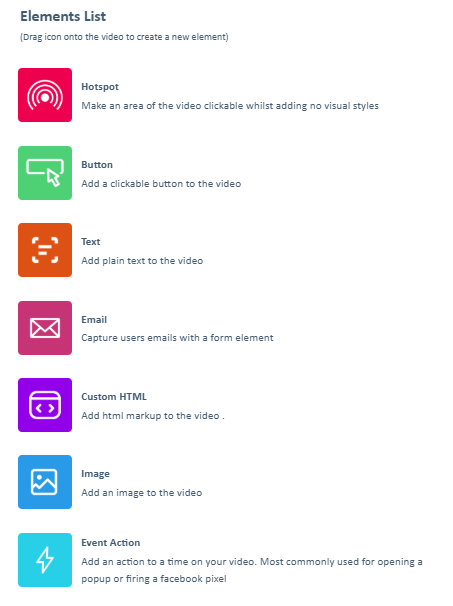The width and height of the screenshot is (453, 606).
Task: Select the Event Action title label
Action: [111, 543]
